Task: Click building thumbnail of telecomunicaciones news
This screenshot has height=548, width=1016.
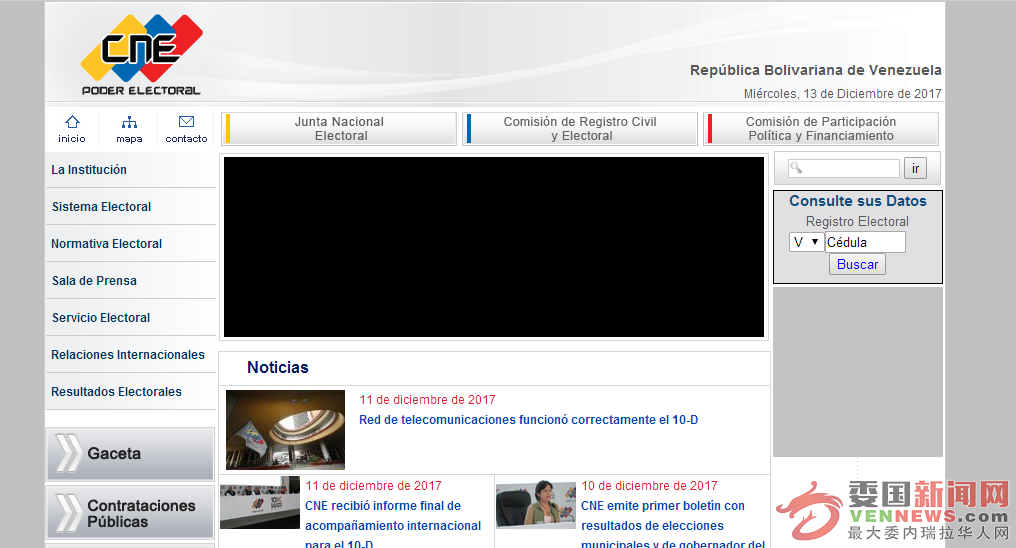Action: coord(285,429)
